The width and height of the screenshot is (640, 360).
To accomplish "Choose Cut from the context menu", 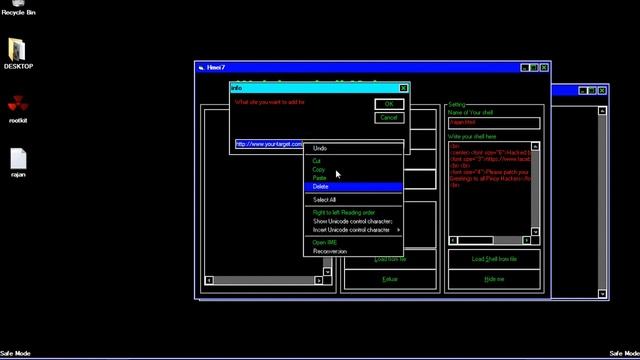I will 353,161.
